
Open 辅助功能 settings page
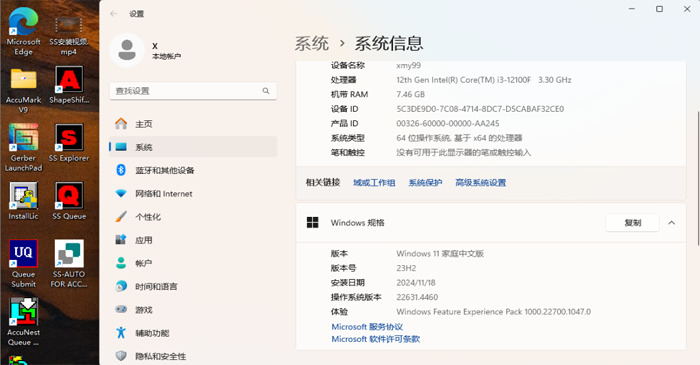coord(193,332)
